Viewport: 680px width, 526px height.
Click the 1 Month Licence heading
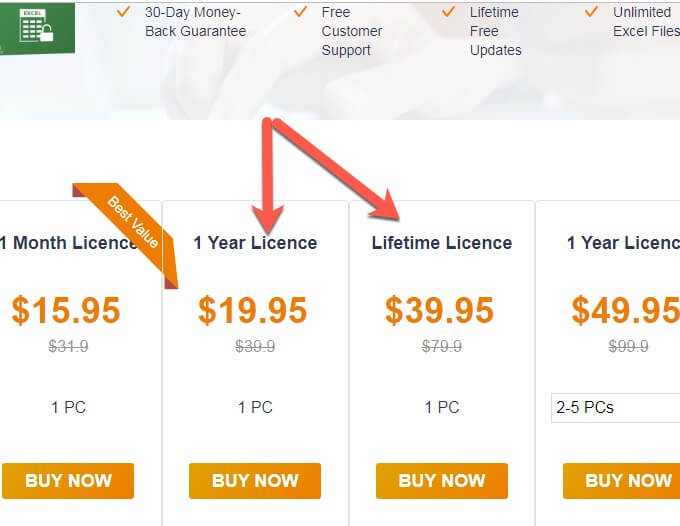68,243
